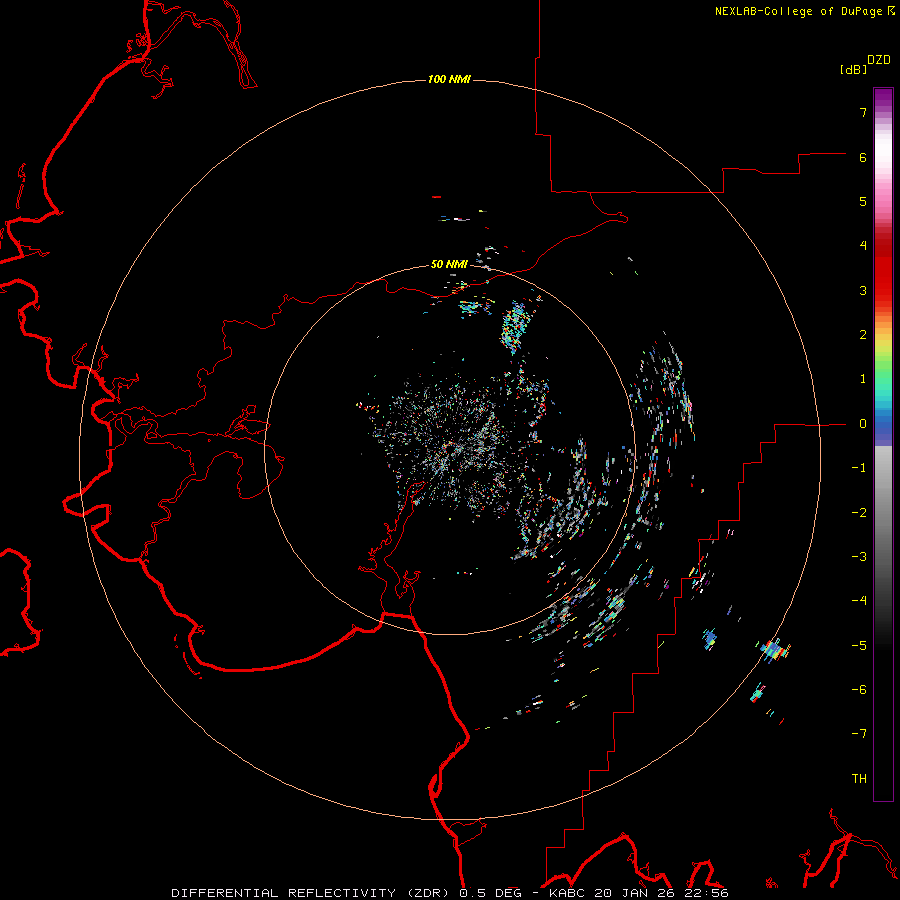This screenshot has height=900, width=900.
Task: Click the '-1' value on the color scale
Action: click(859, 468)
